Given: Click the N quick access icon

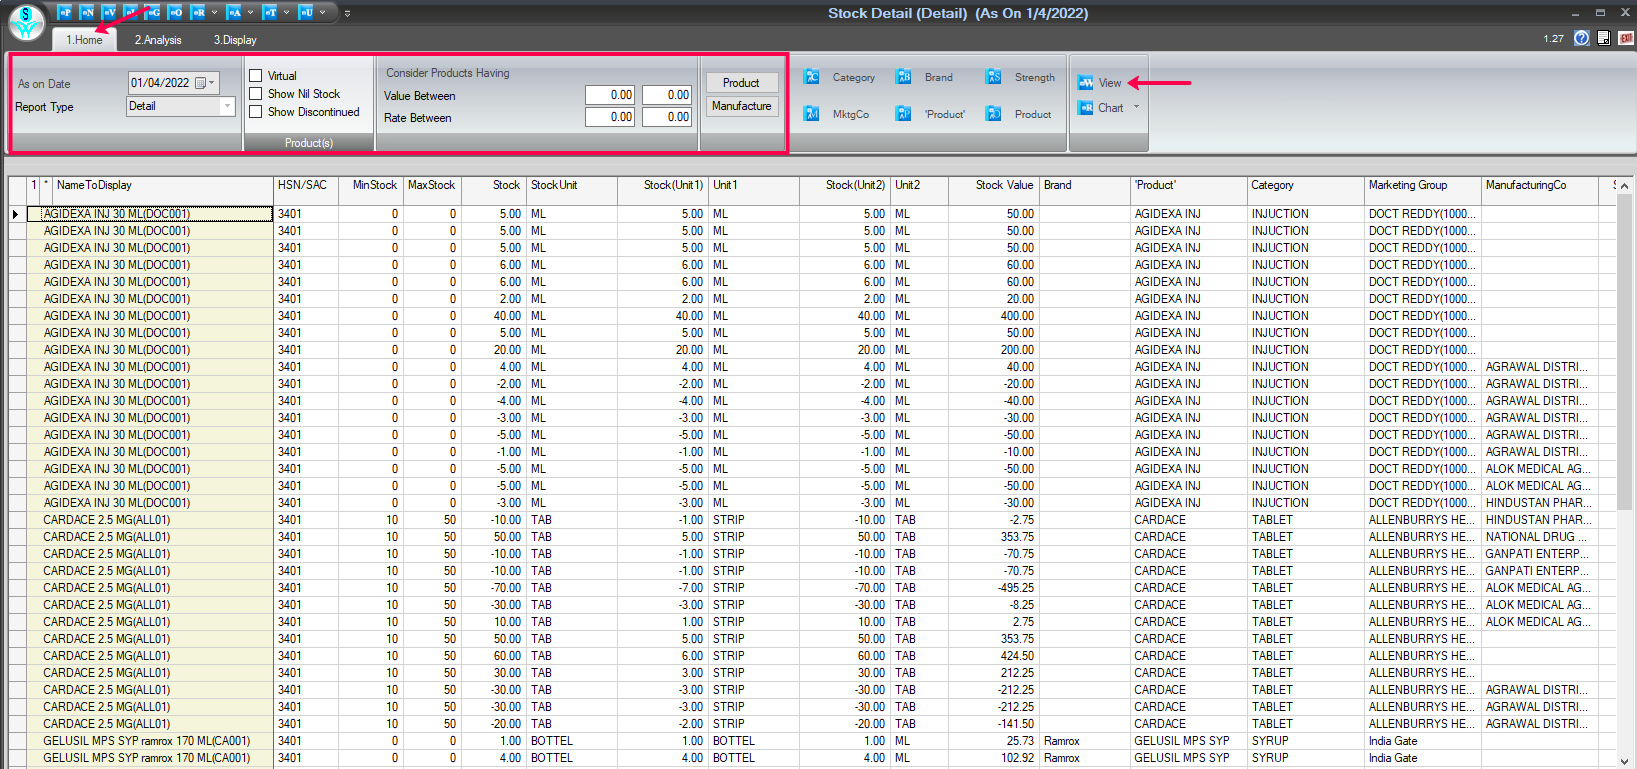Looking at the screenshot, I should point(87,12).
